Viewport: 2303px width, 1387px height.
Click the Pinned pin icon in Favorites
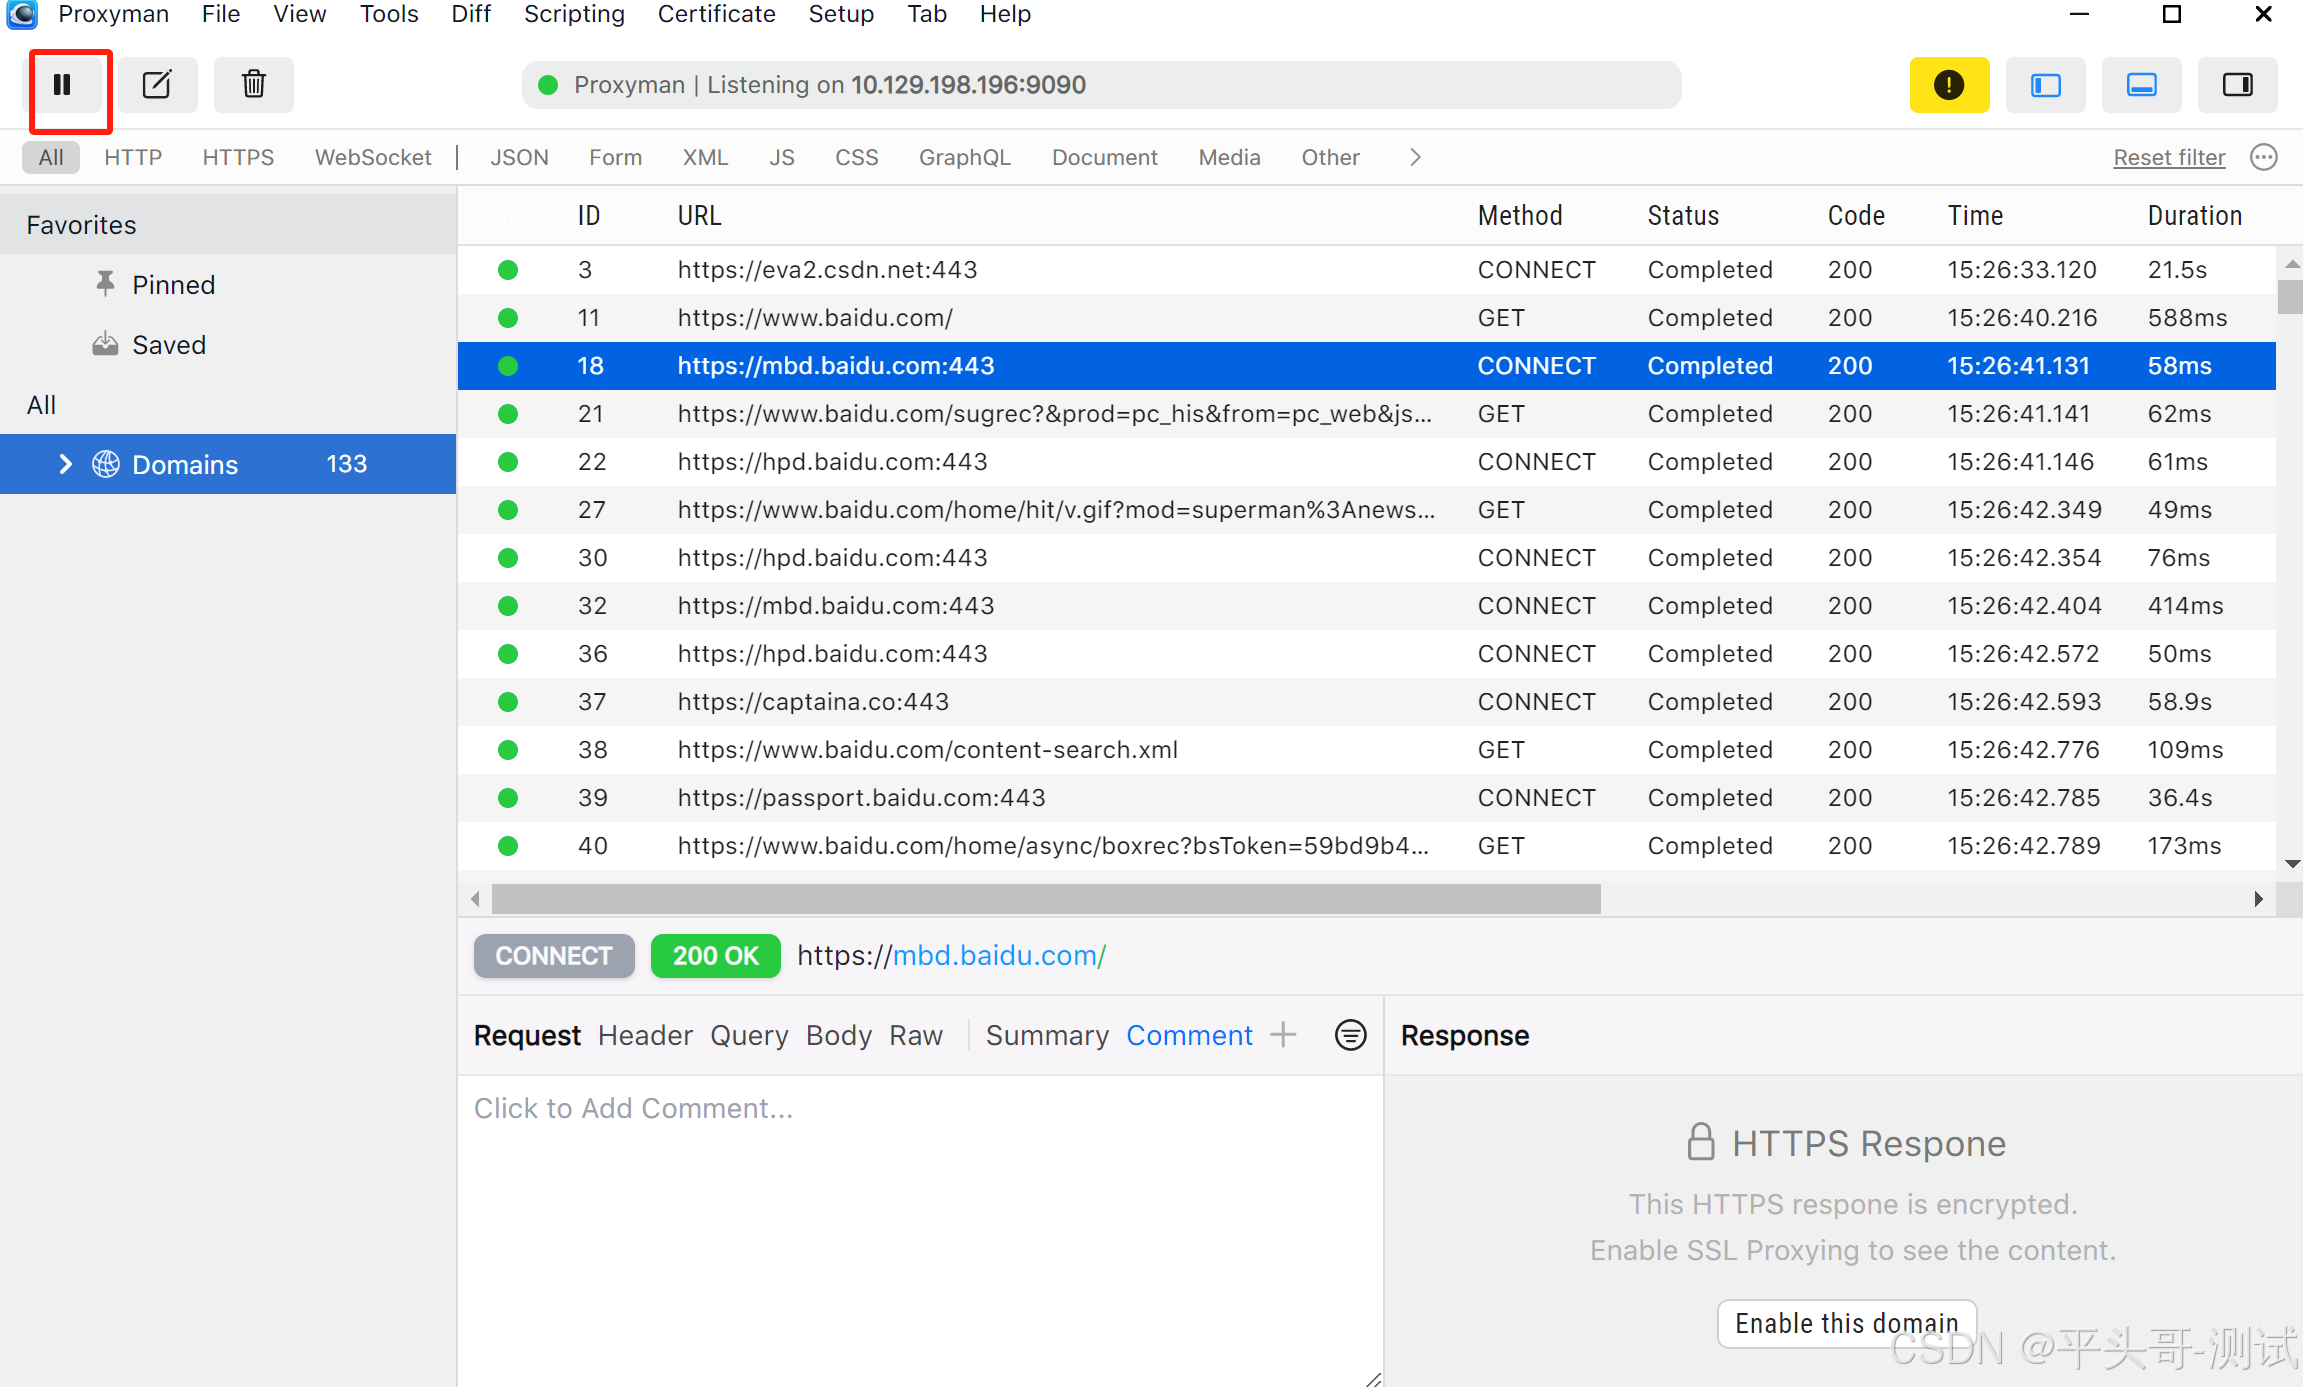coord(105,284)
